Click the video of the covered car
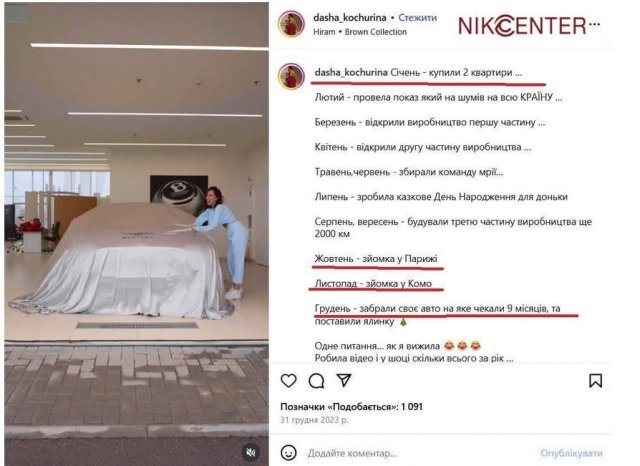 tap(136, 233)
